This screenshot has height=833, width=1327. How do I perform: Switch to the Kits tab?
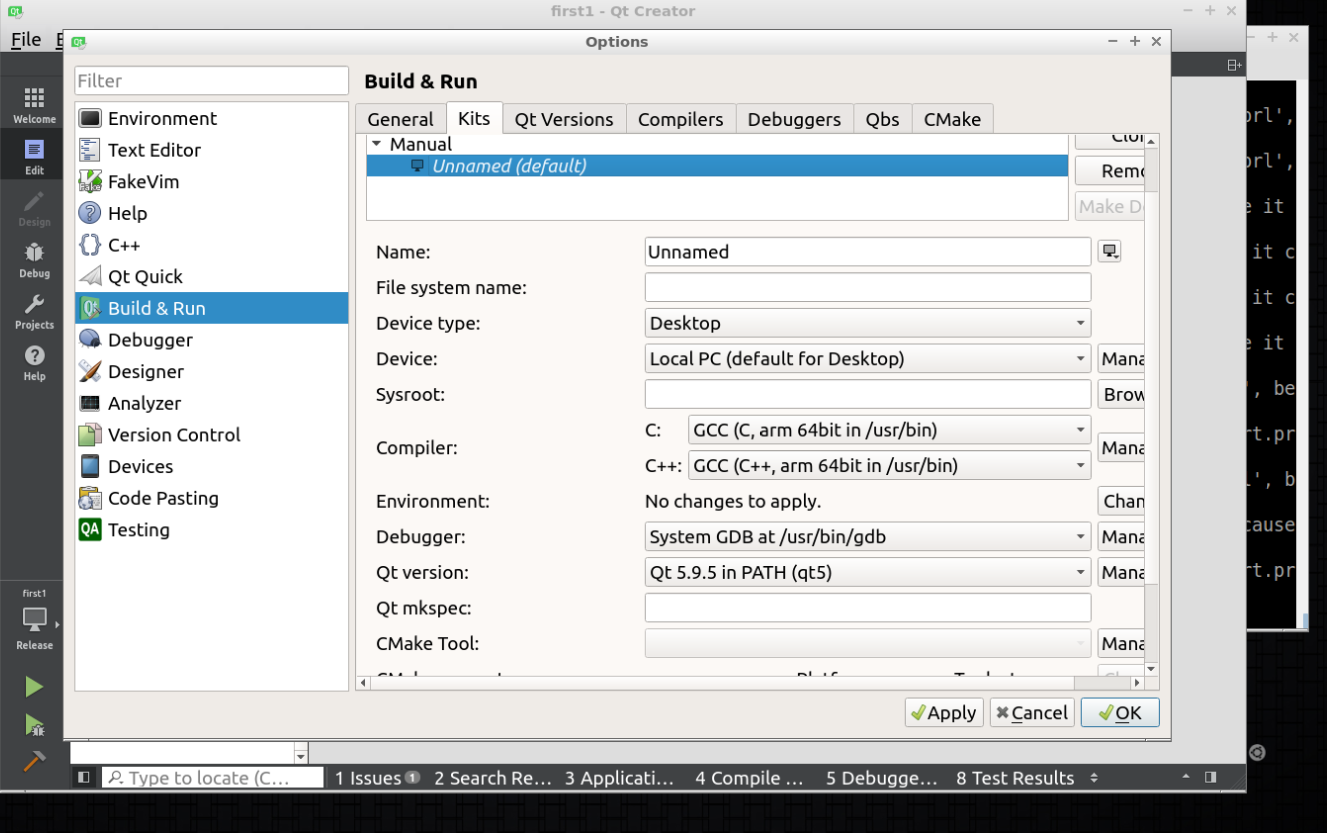click(x=474, y=117)
